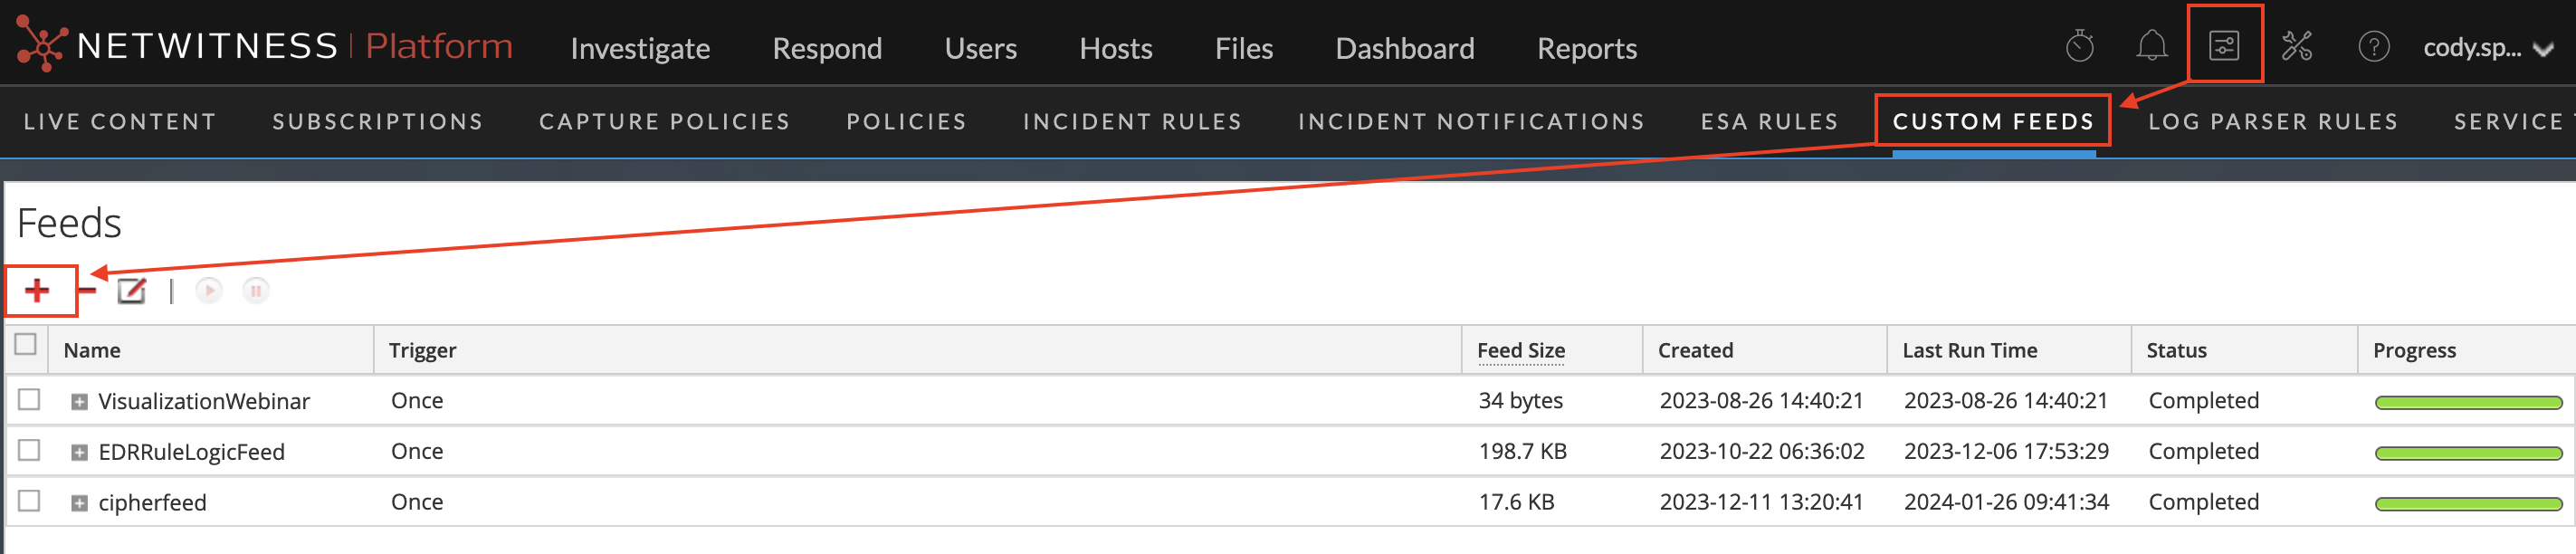Switch to the Log Parser Rules tab

[x=2272, y=122]
